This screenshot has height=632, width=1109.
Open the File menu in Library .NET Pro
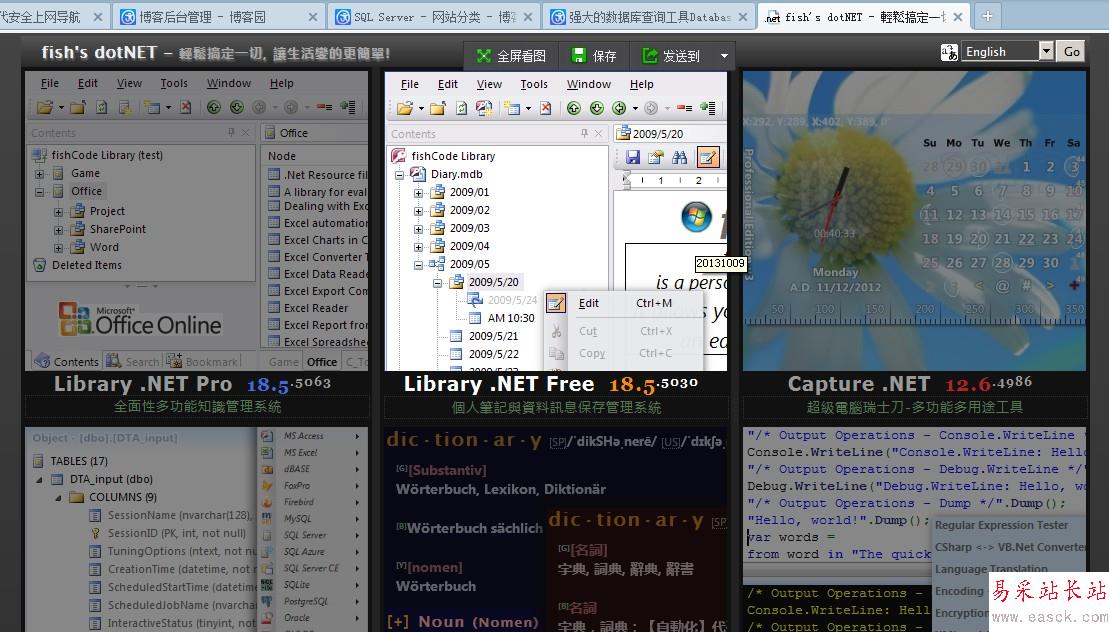click(50, 83)
